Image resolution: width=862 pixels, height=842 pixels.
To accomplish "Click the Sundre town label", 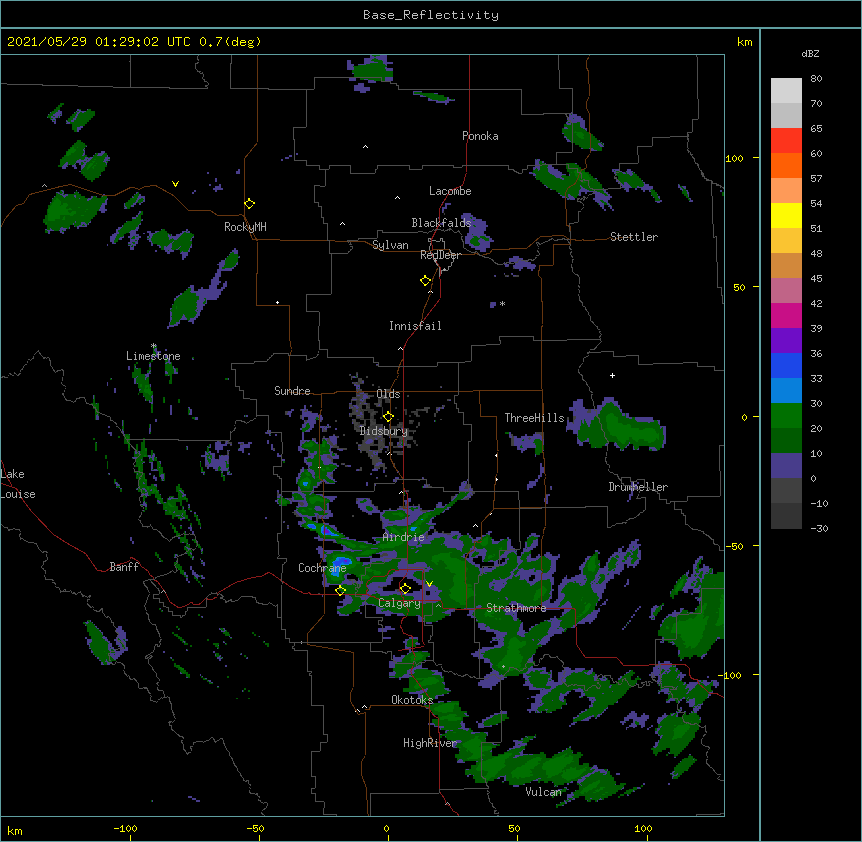I will point(292,391).
